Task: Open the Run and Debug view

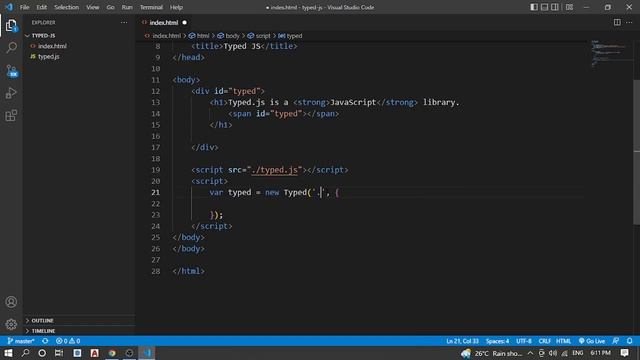Action: point(11,93)
